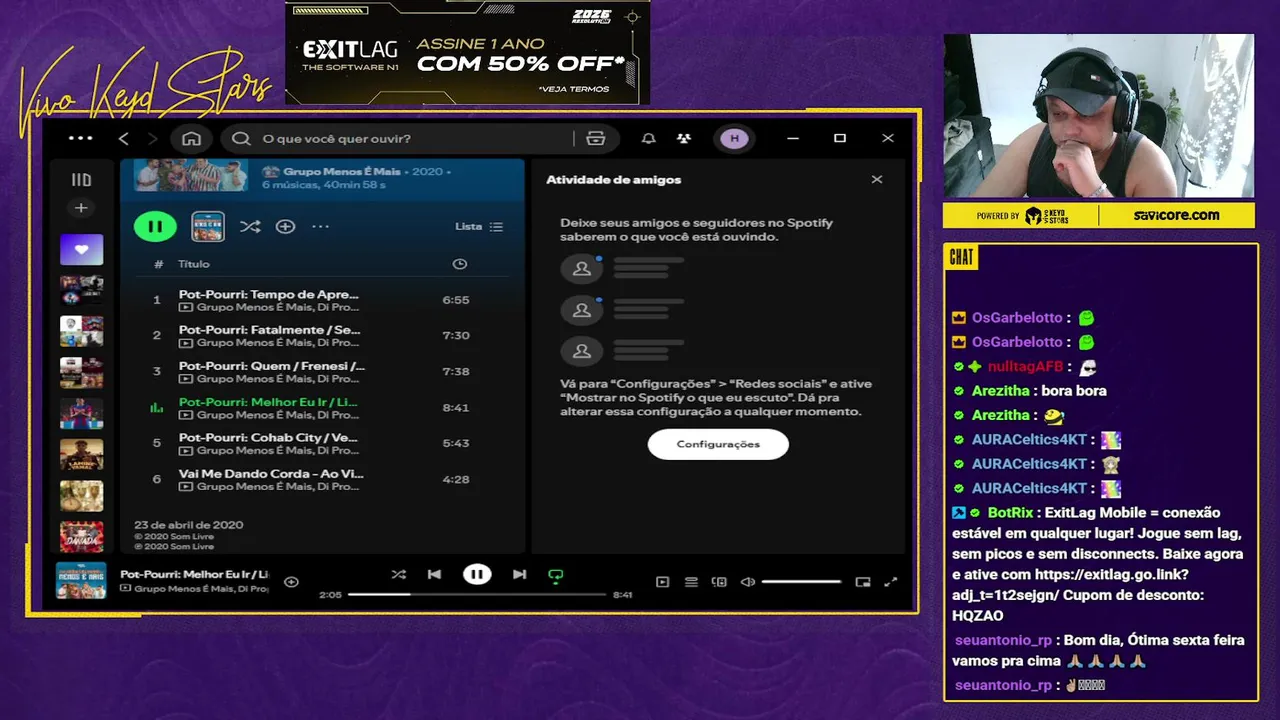Image resolution: width=1280 pixels, height=720 pixels.
Task: Save album to library plus icon
Action: coord(285,227)
